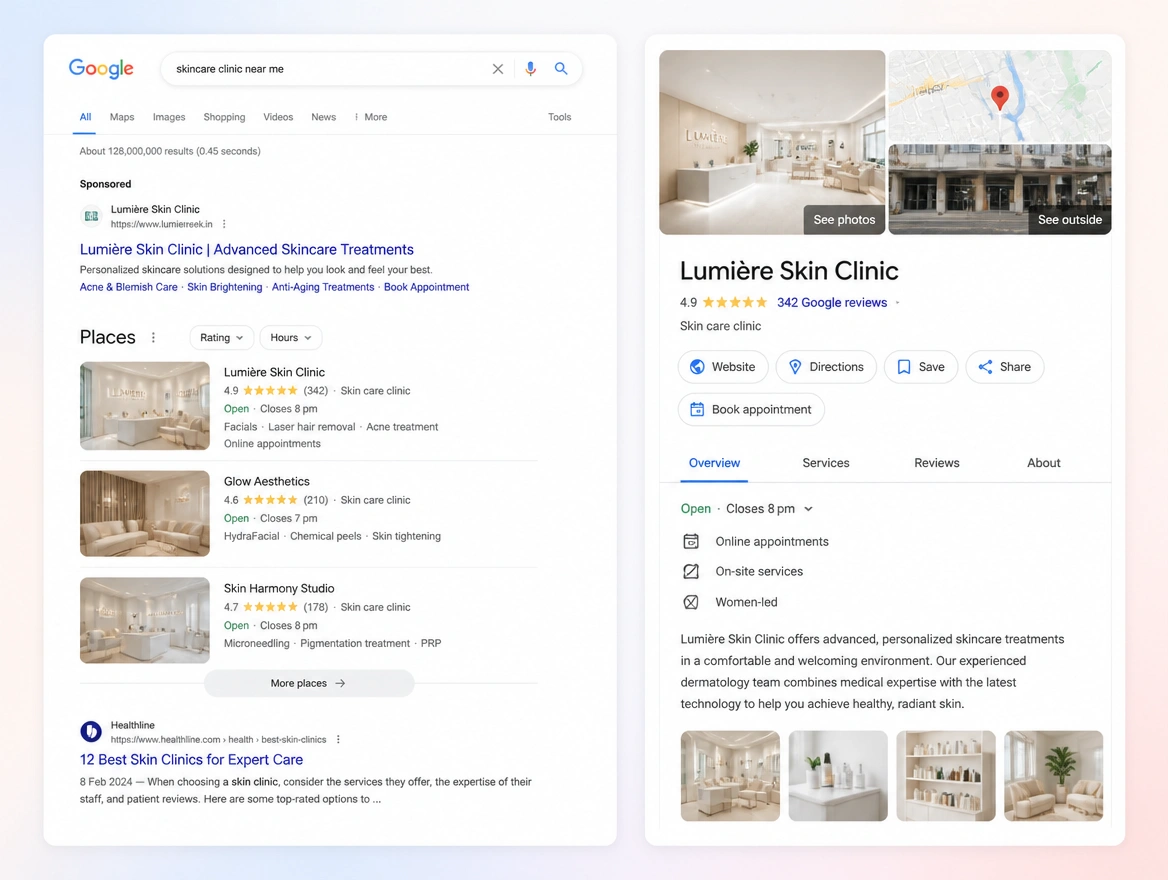Expand opening hours chevron beside Closes 8 pm
This screenshot has height=880, width=1168.
click(808, 509)
